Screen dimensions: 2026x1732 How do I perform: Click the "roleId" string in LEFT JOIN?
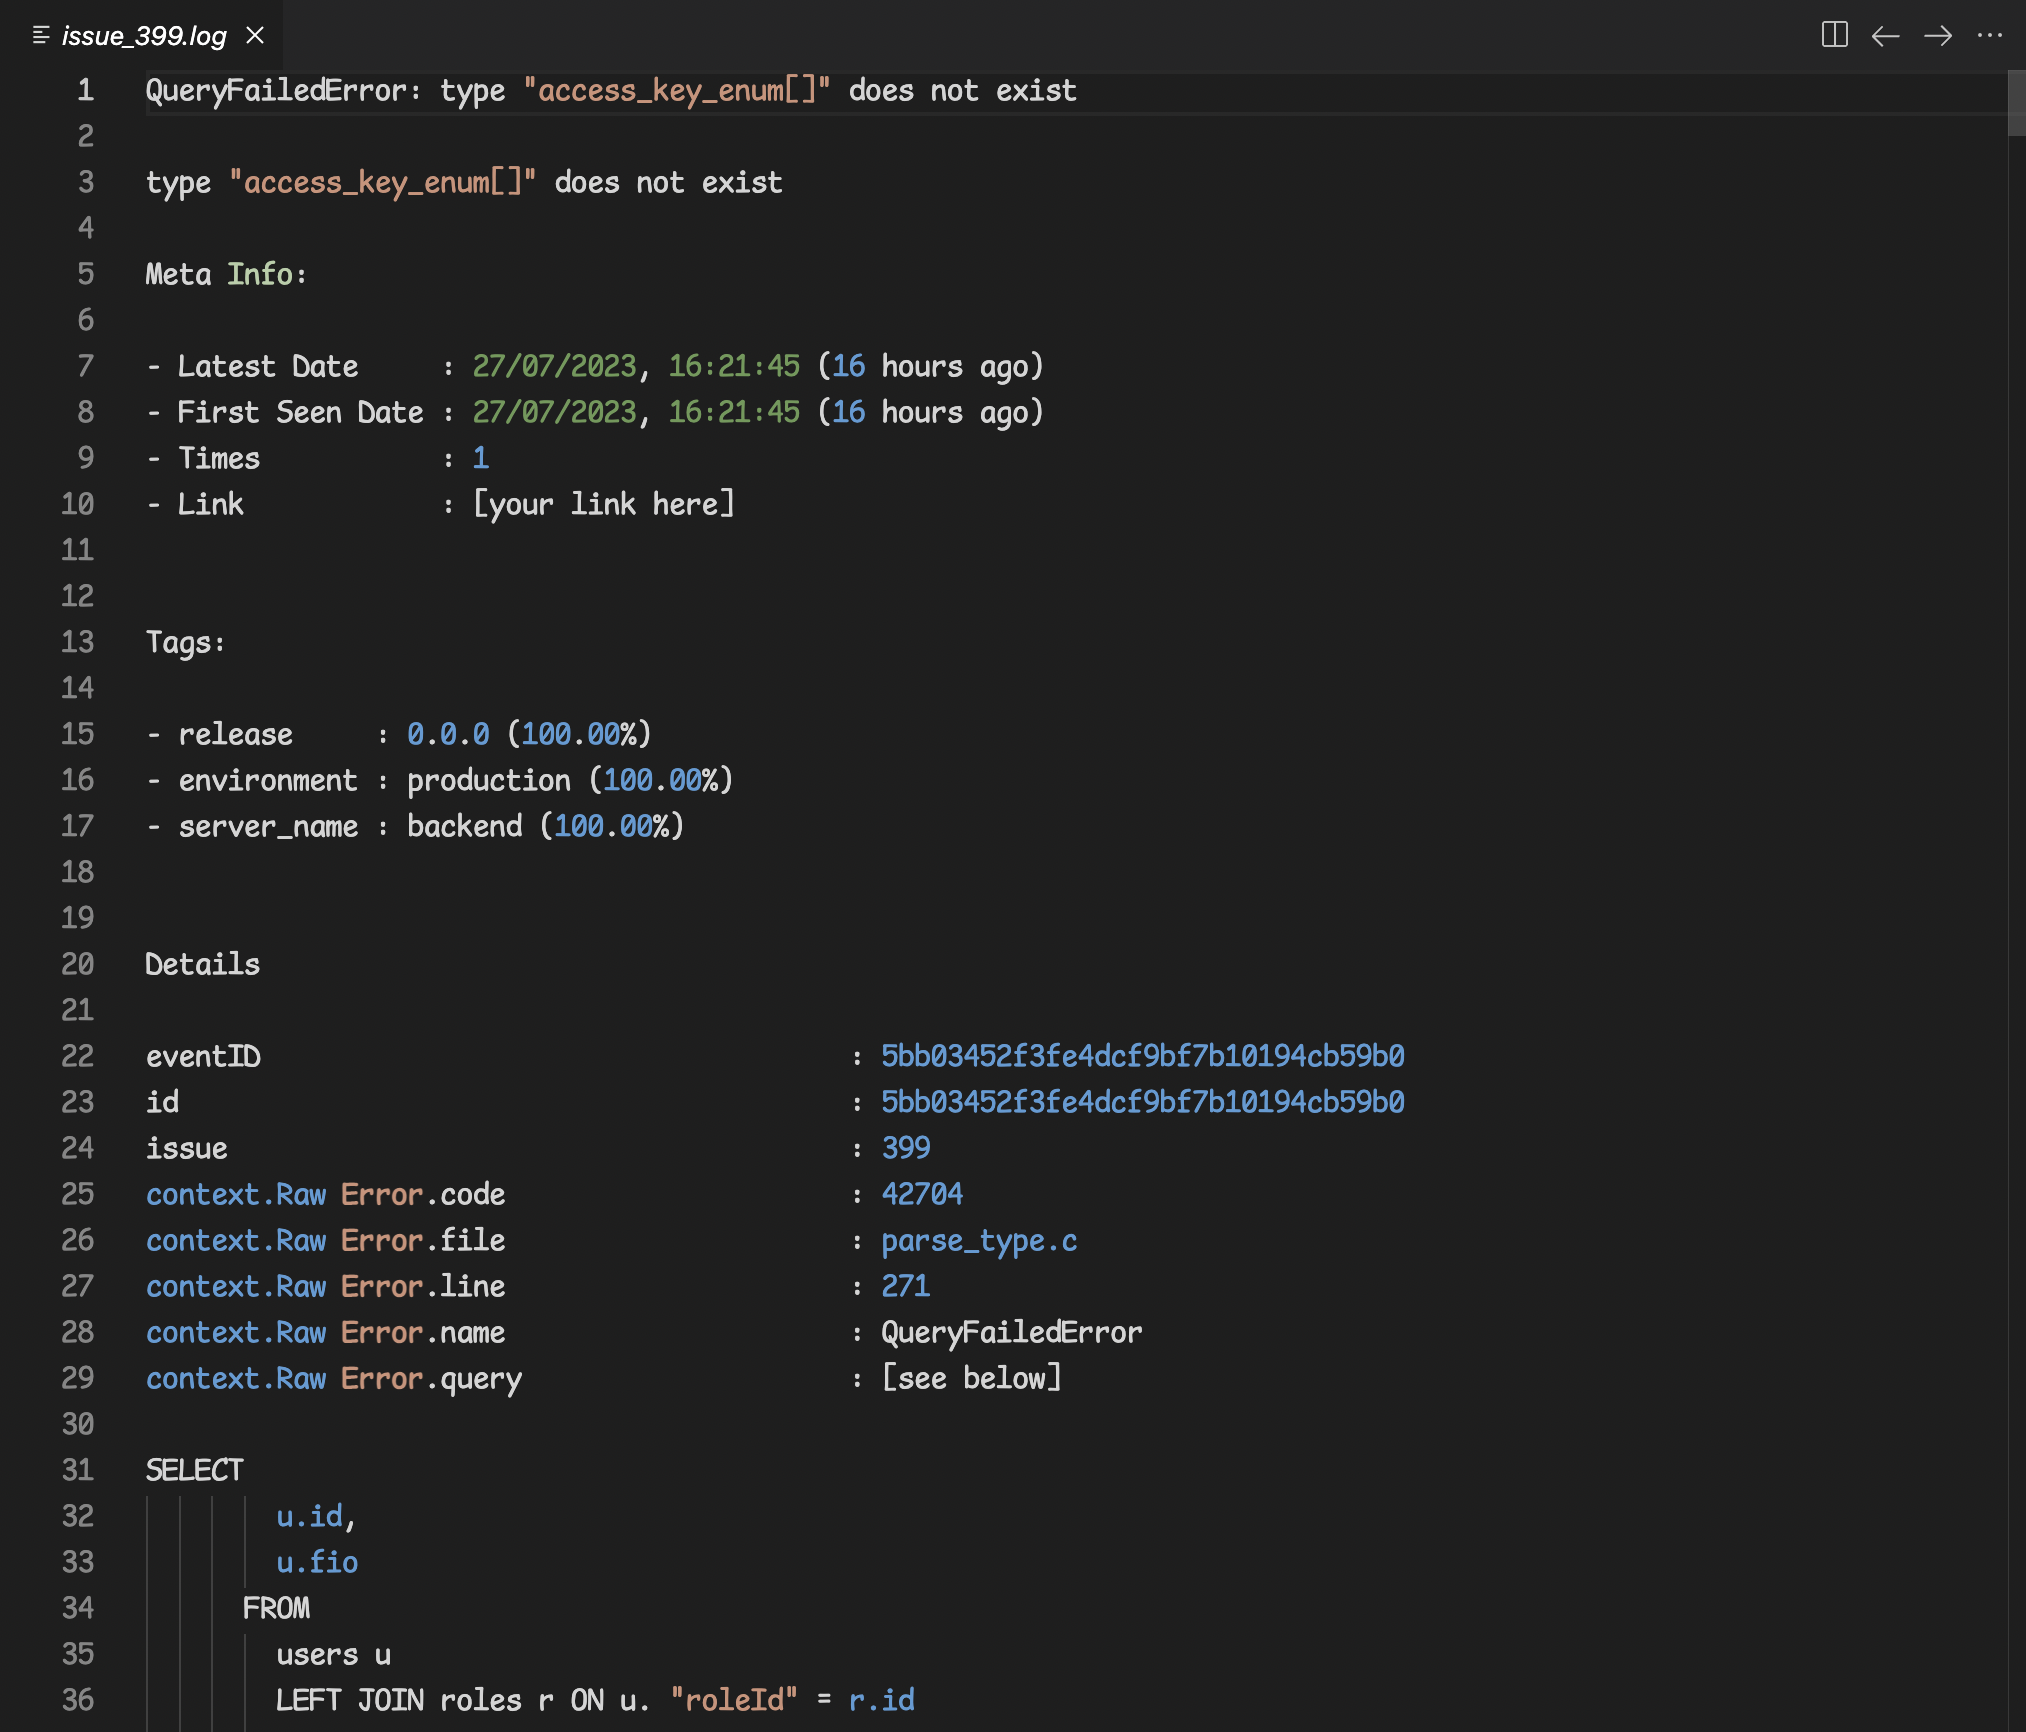[733, 1700]
